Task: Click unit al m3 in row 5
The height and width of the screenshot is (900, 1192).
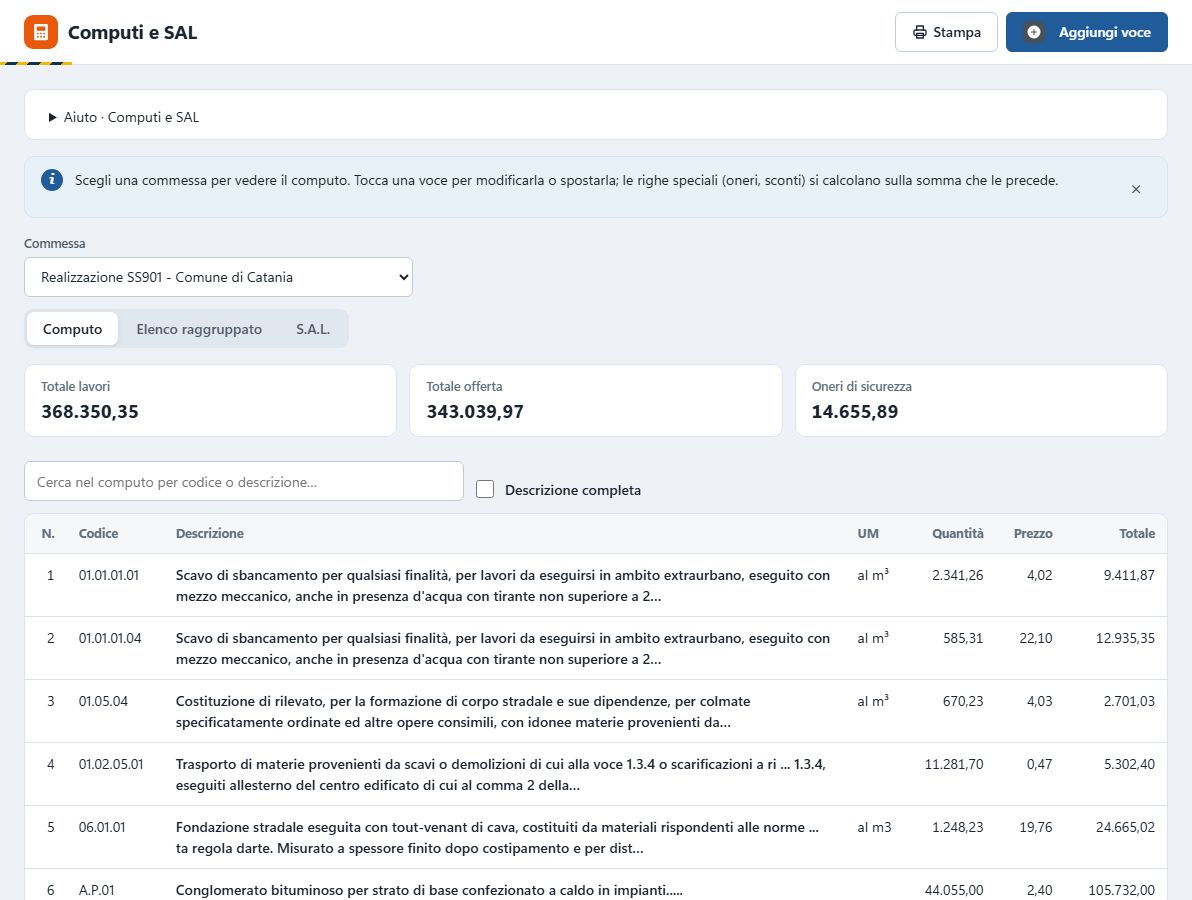Action: 874,827
